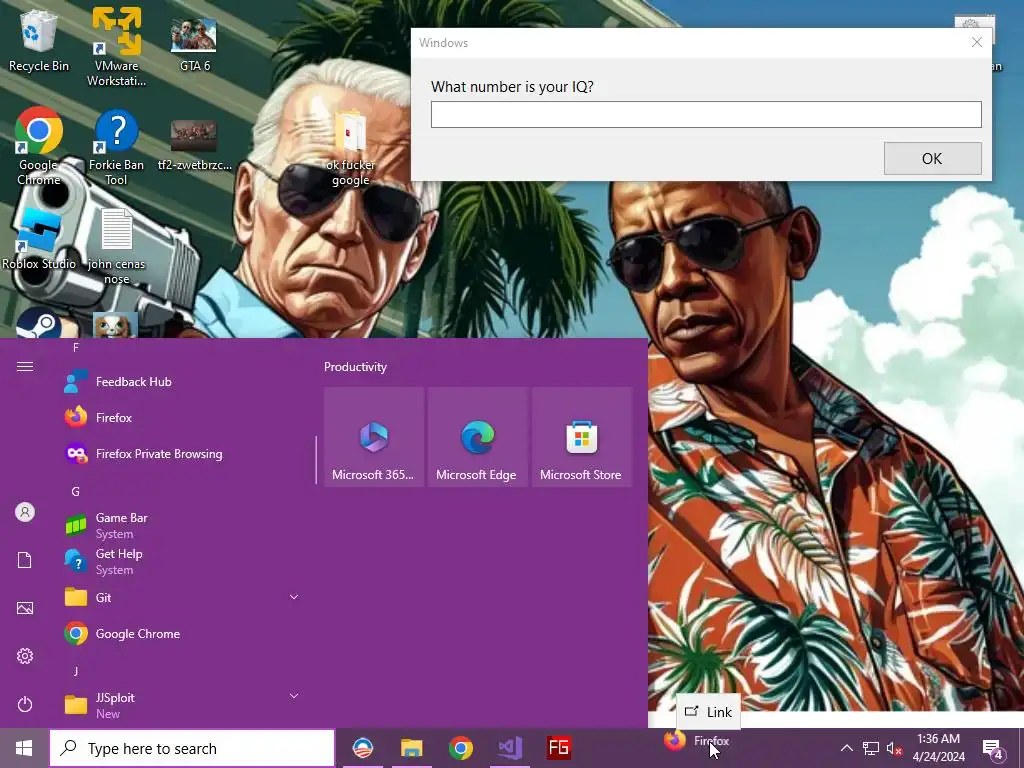Image resolution: width=1024 pixels, height=768 pixels.
Task: Click the Power icon in Start
Action: 25,704
